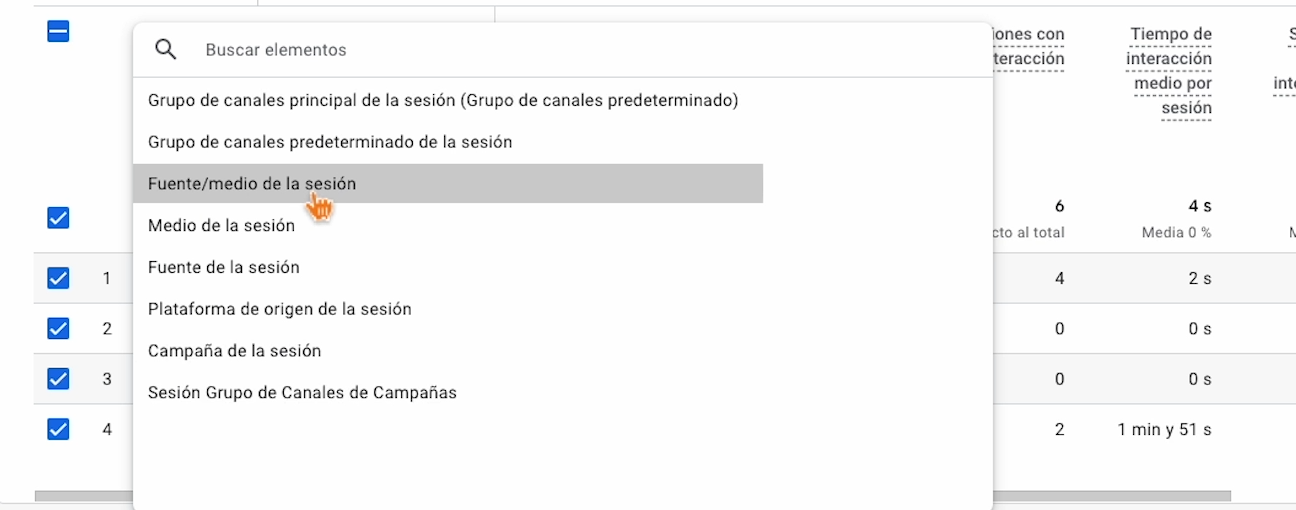Select Plataforma de origen de la sesión
Viewport: 1296px width, 510px height.
pyautogui.click(x=280, y=309)
